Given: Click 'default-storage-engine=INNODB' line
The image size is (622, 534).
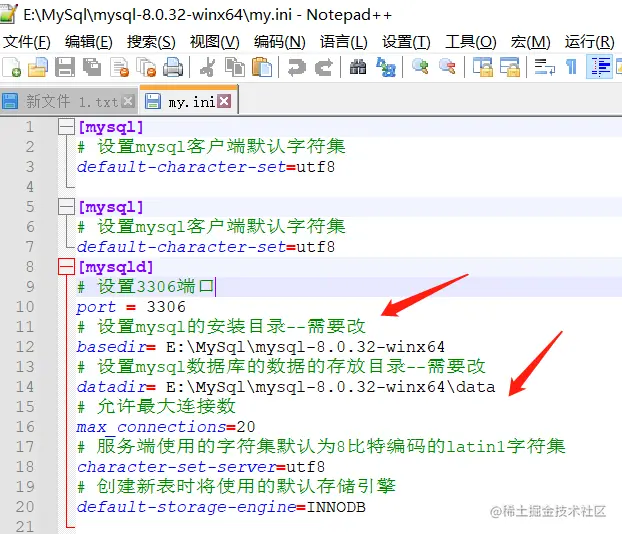Looking at the screenshot, I should point(221,507).
